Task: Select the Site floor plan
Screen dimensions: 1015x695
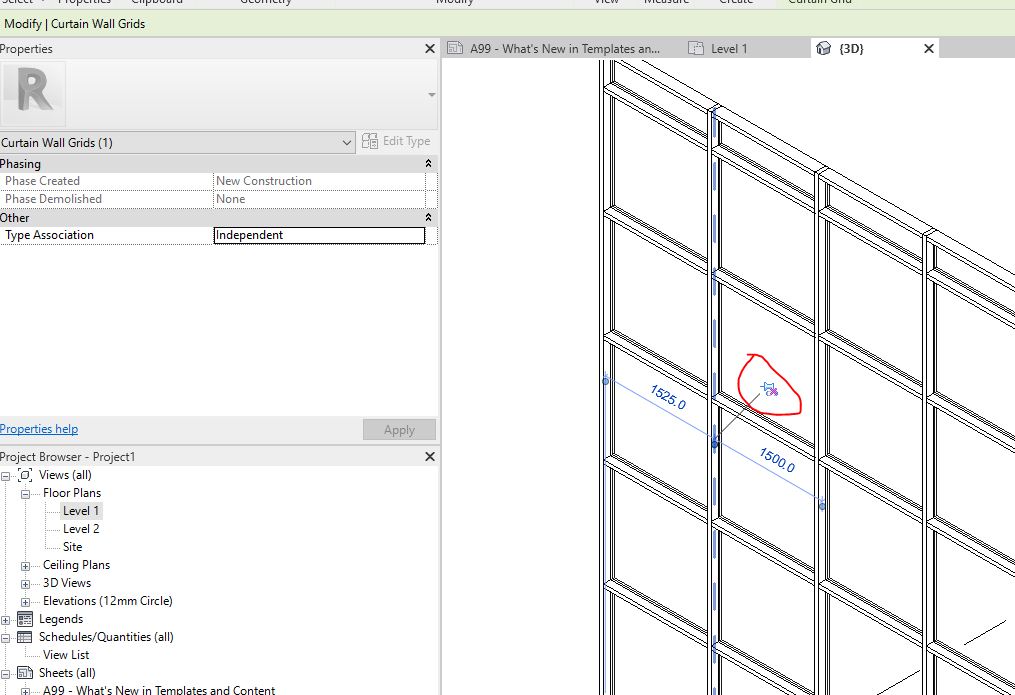Action: click(x=72, y=547)
